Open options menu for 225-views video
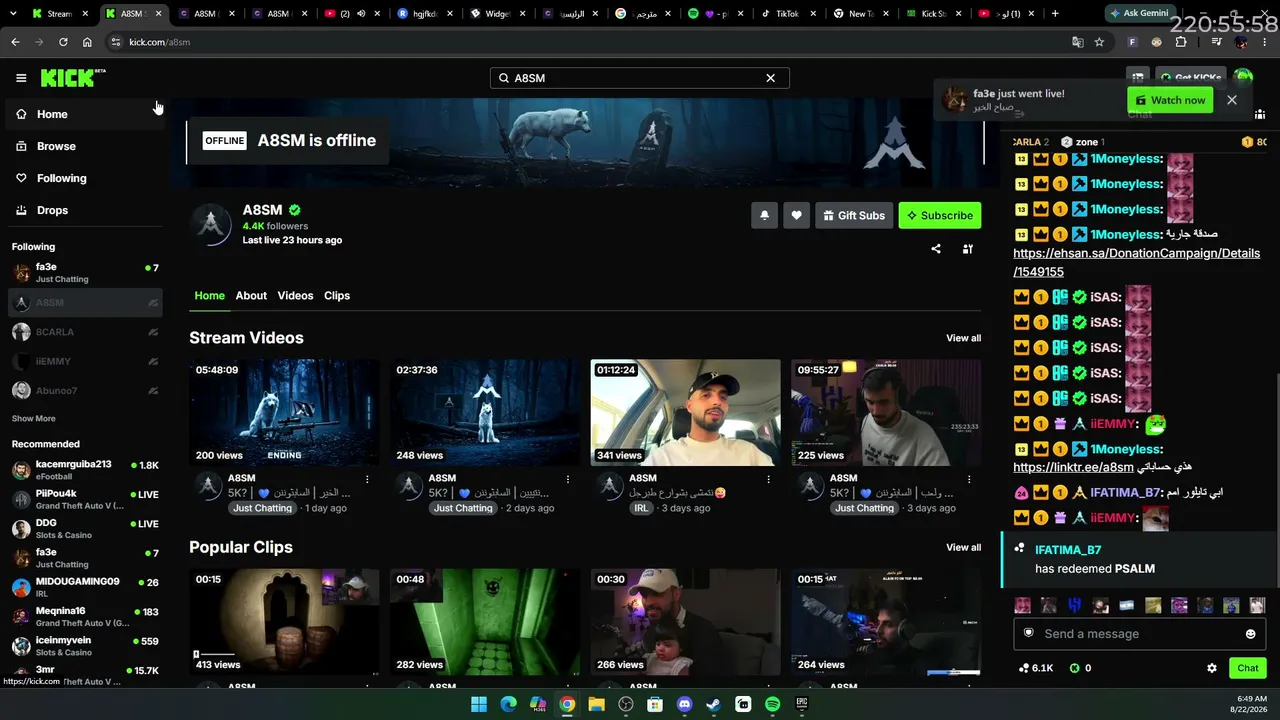1280x720 pixels. point(969,480)
